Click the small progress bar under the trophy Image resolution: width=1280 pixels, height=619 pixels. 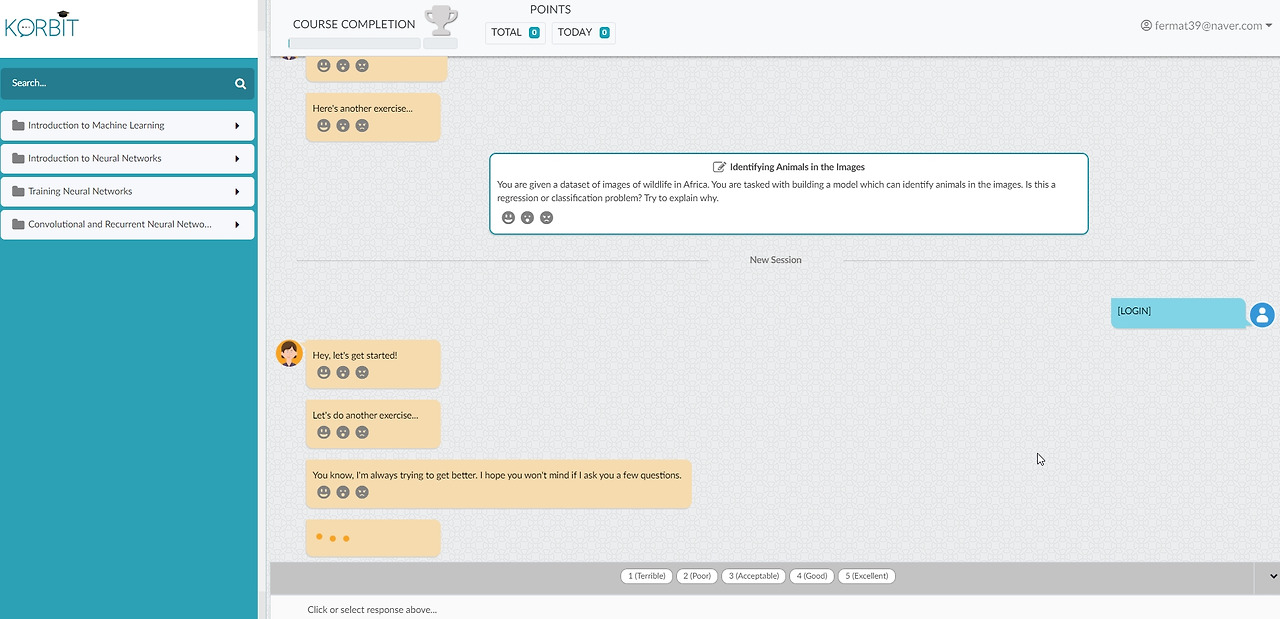(441, 44)
